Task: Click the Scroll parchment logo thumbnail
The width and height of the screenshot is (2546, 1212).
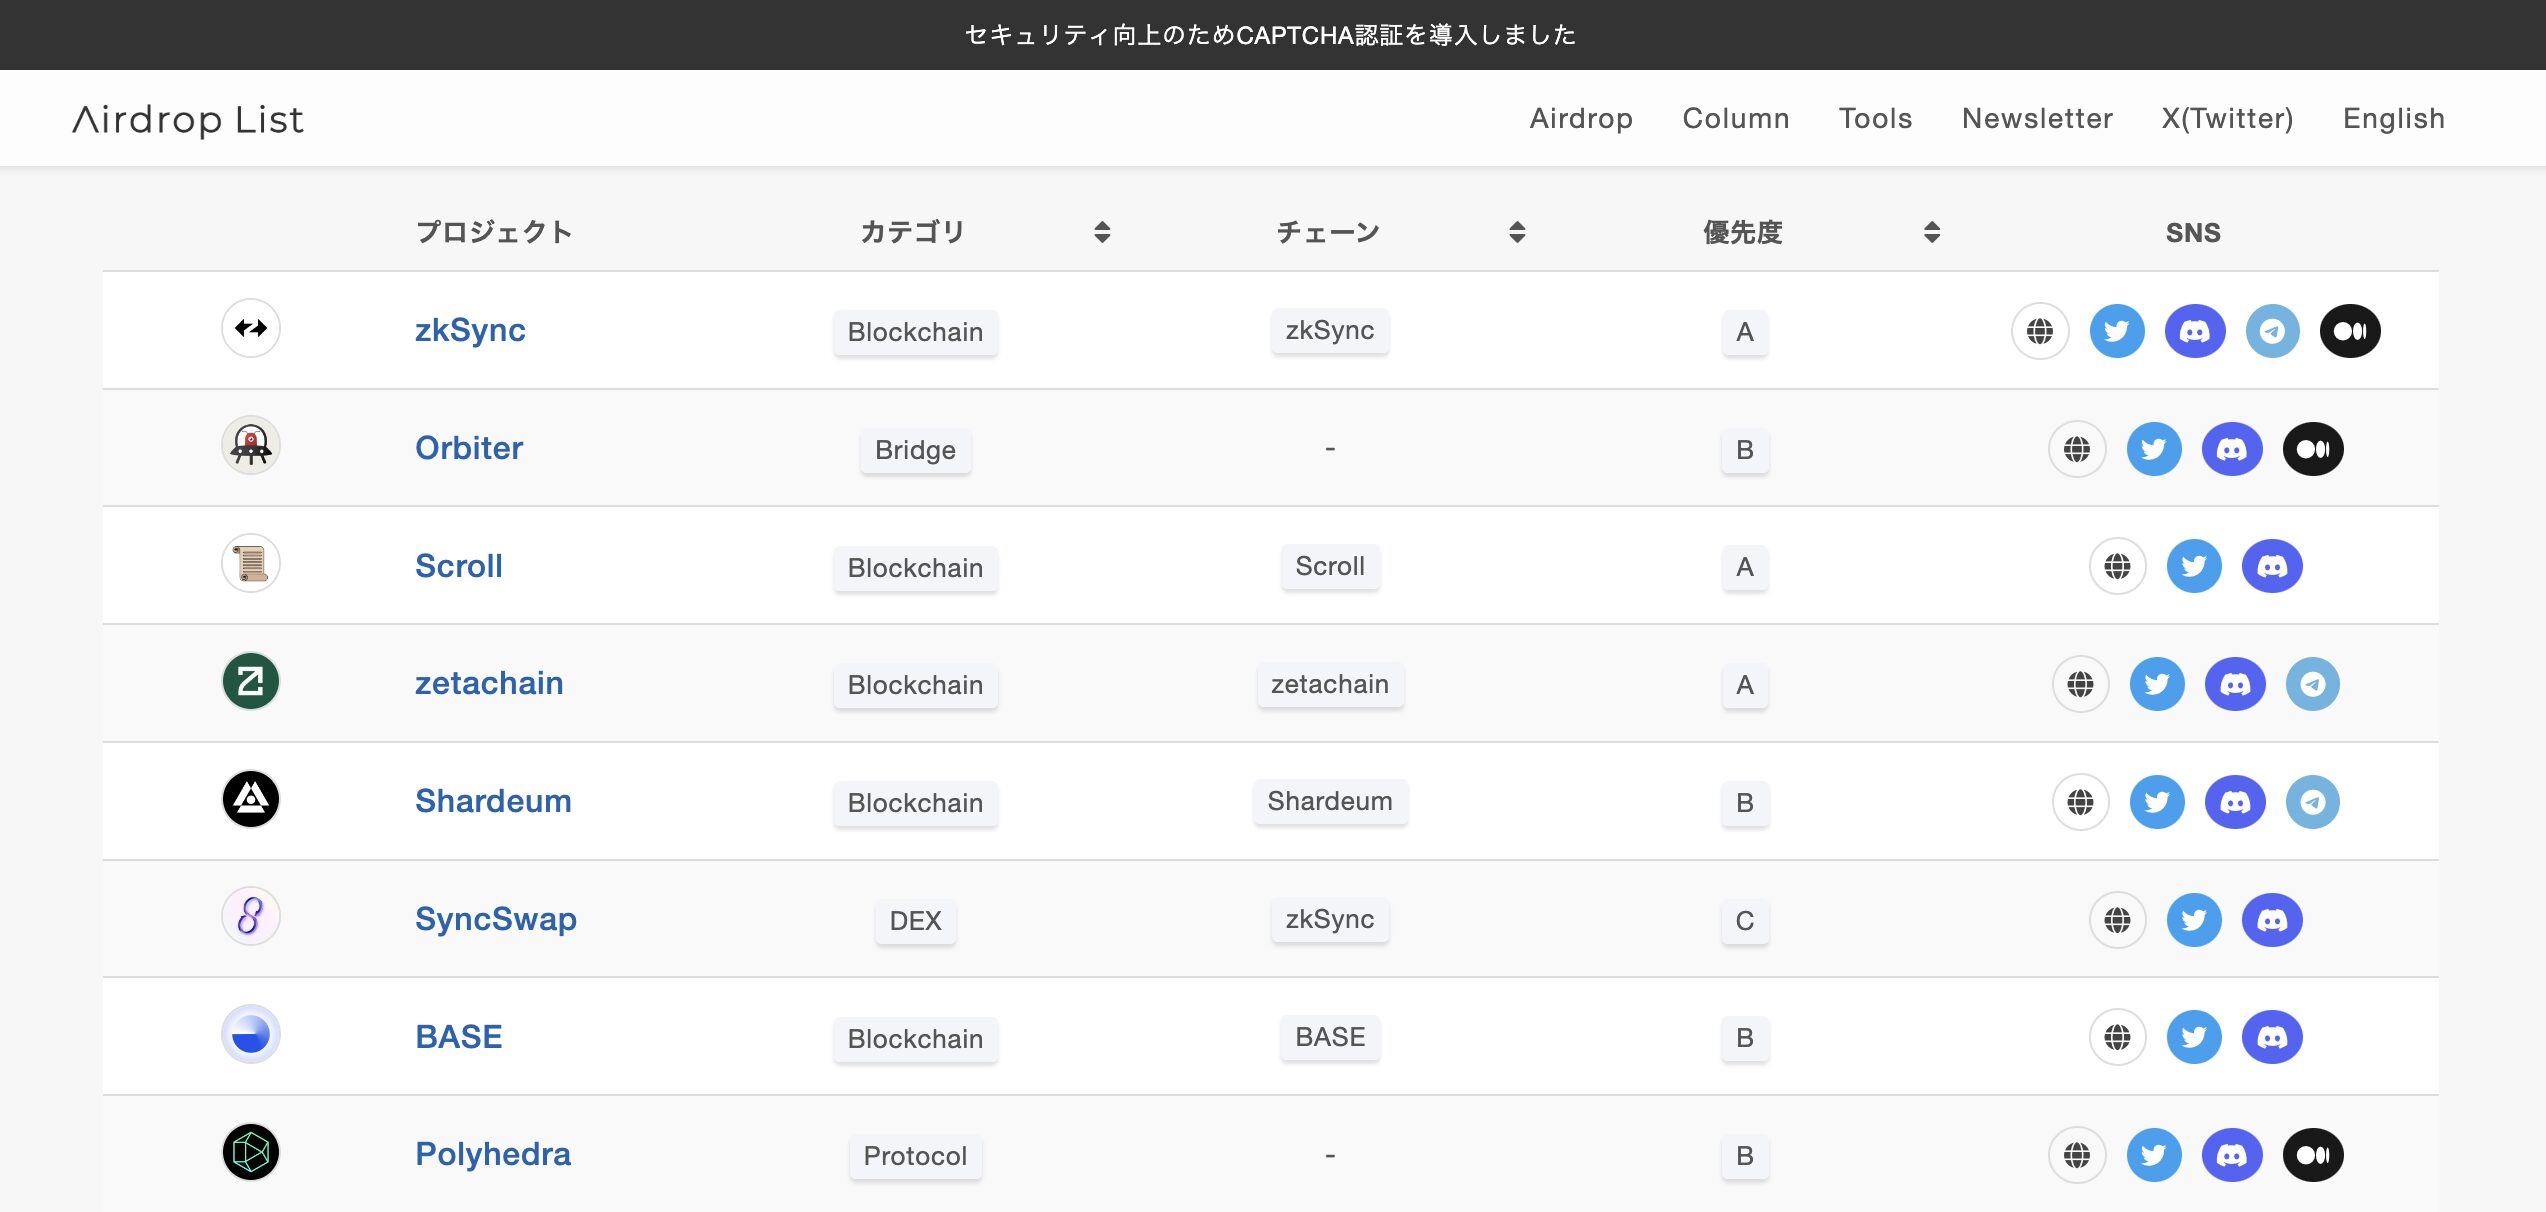Action: click(x=250, y=563)
